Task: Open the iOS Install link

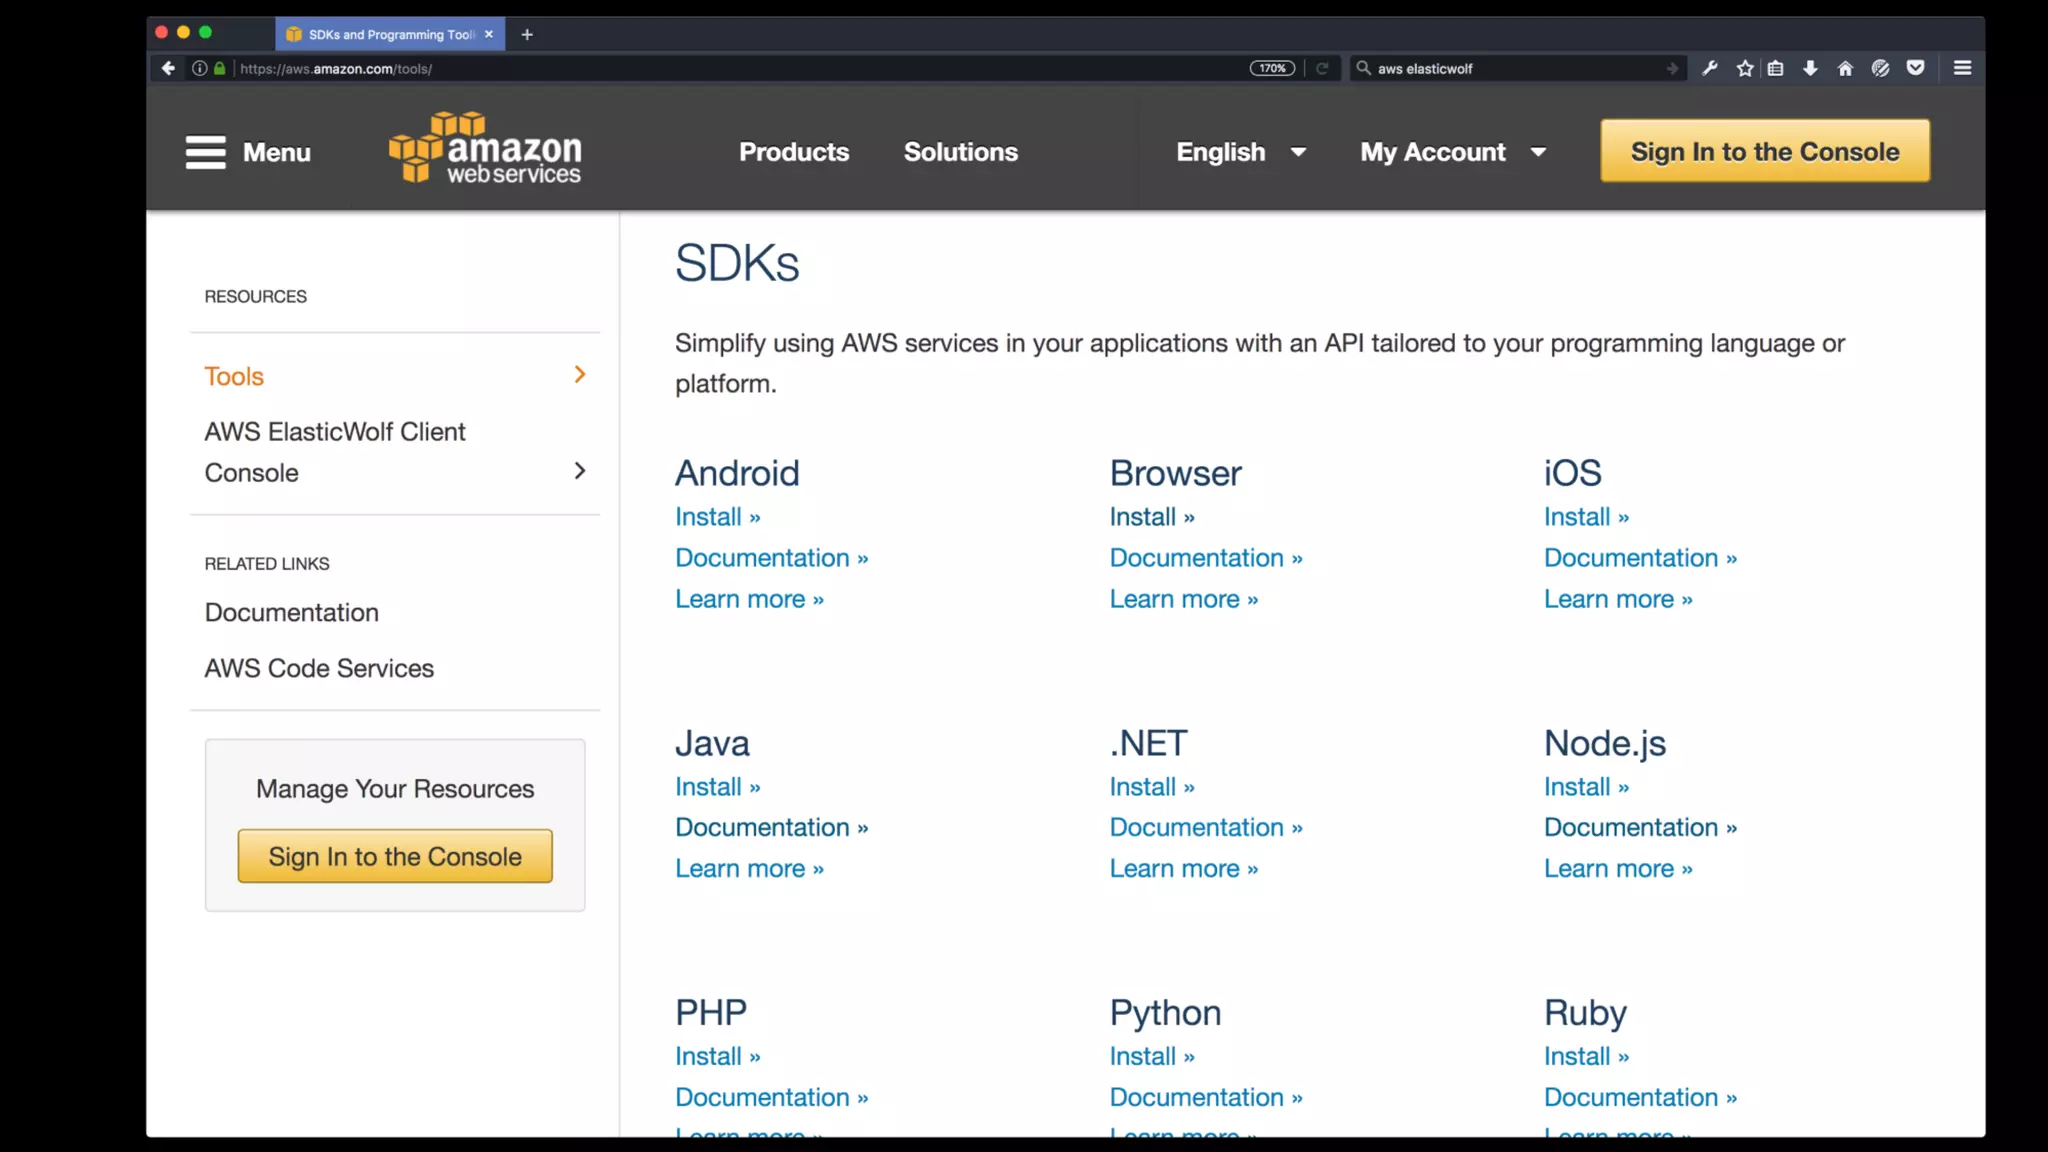Action: [x=1587, y=517]
